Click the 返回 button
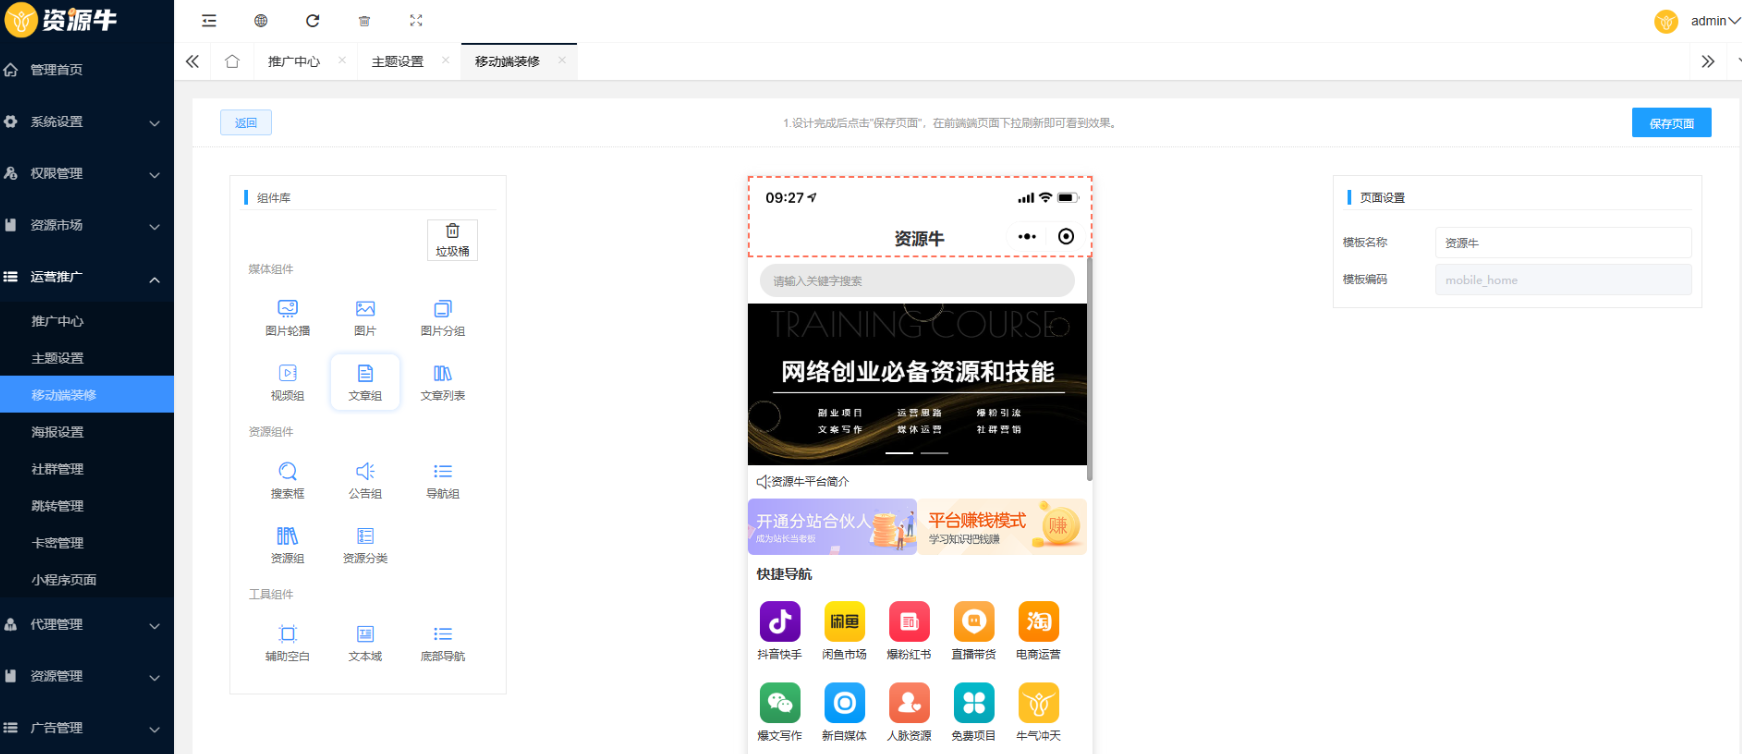Image resolution: width=1742 pixels, height=754 pixels. point(246,123)
